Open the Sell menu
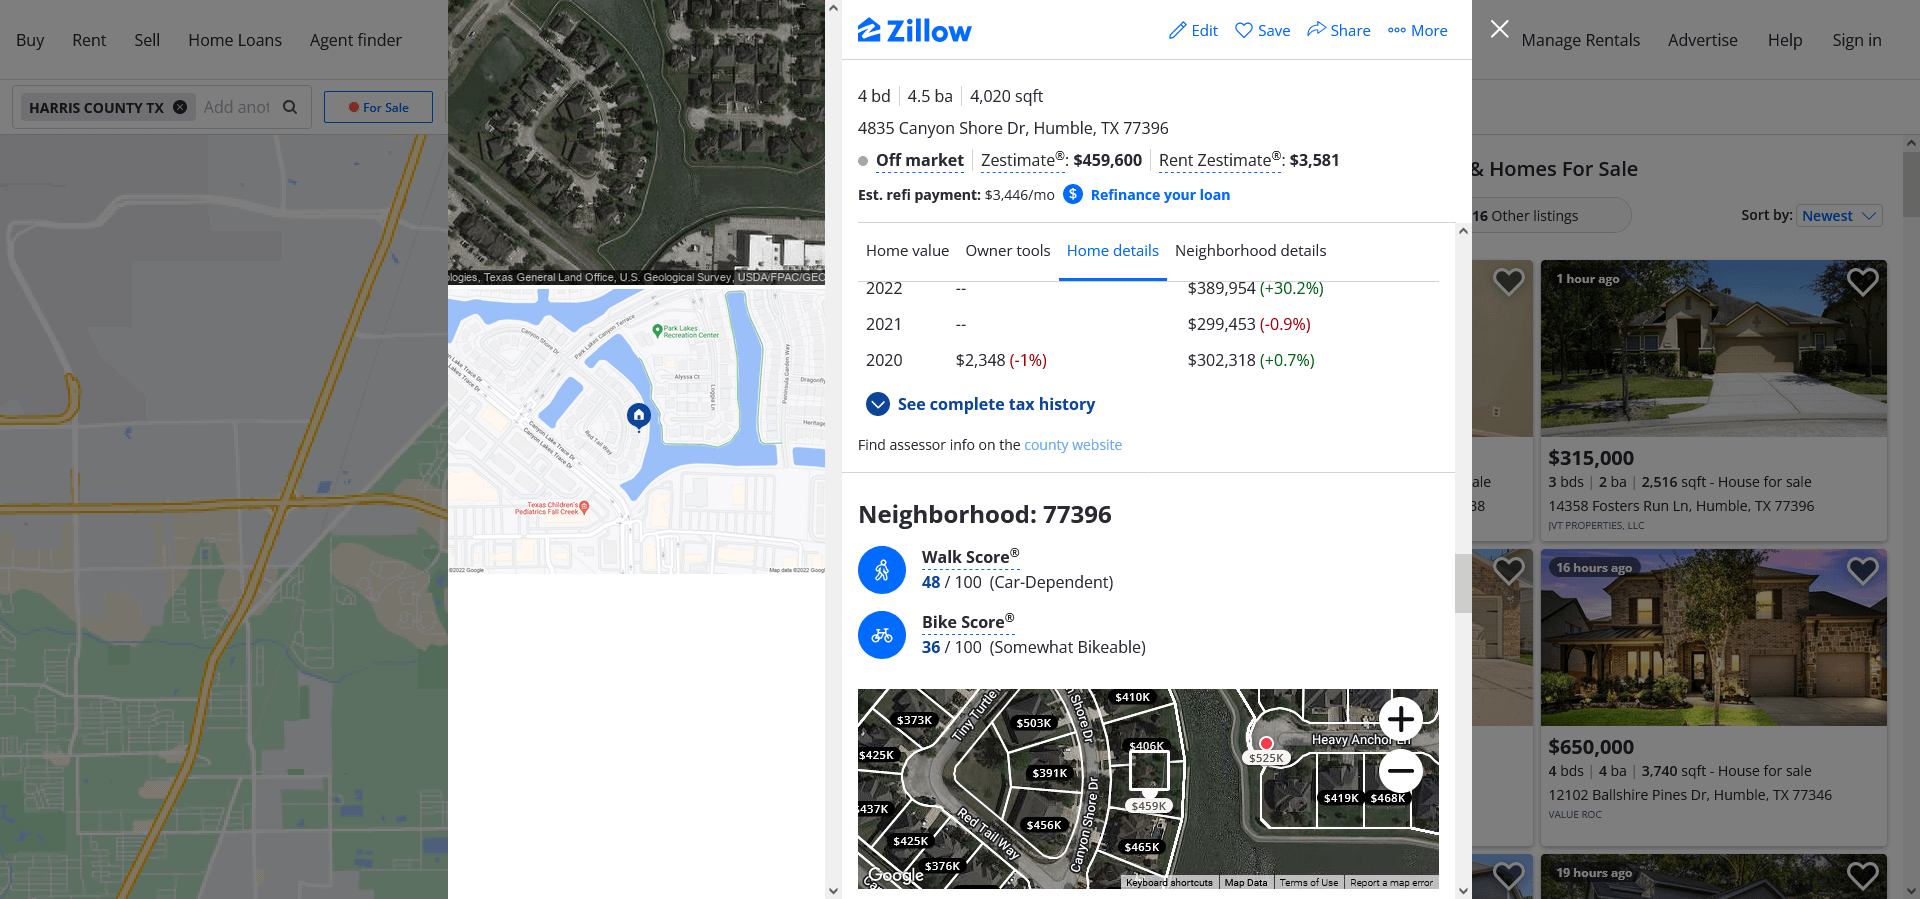Viewport: 1920px width, 899px height. click(x=147, y=40)
